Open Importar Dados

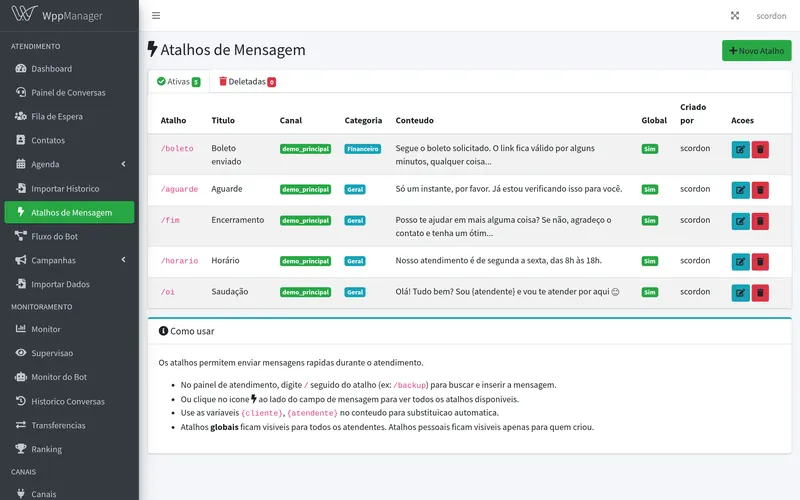[x=69, y=284]
